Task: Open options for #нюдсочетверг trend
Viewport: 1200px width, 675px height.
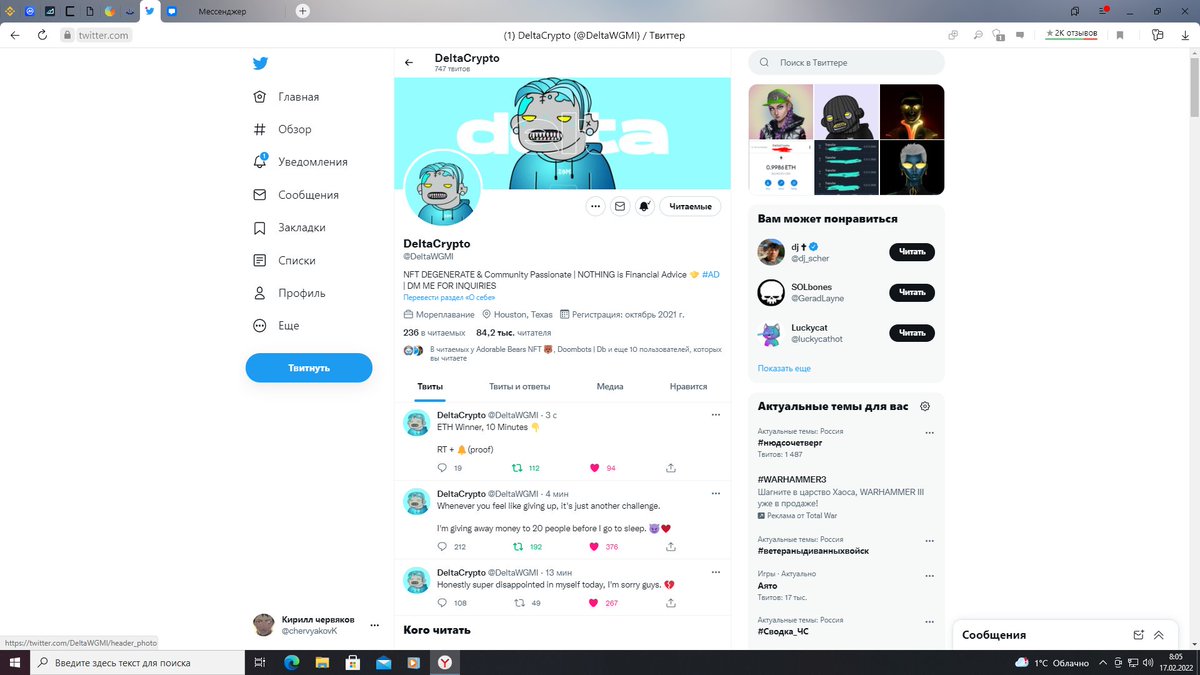Action: (929, 433)
